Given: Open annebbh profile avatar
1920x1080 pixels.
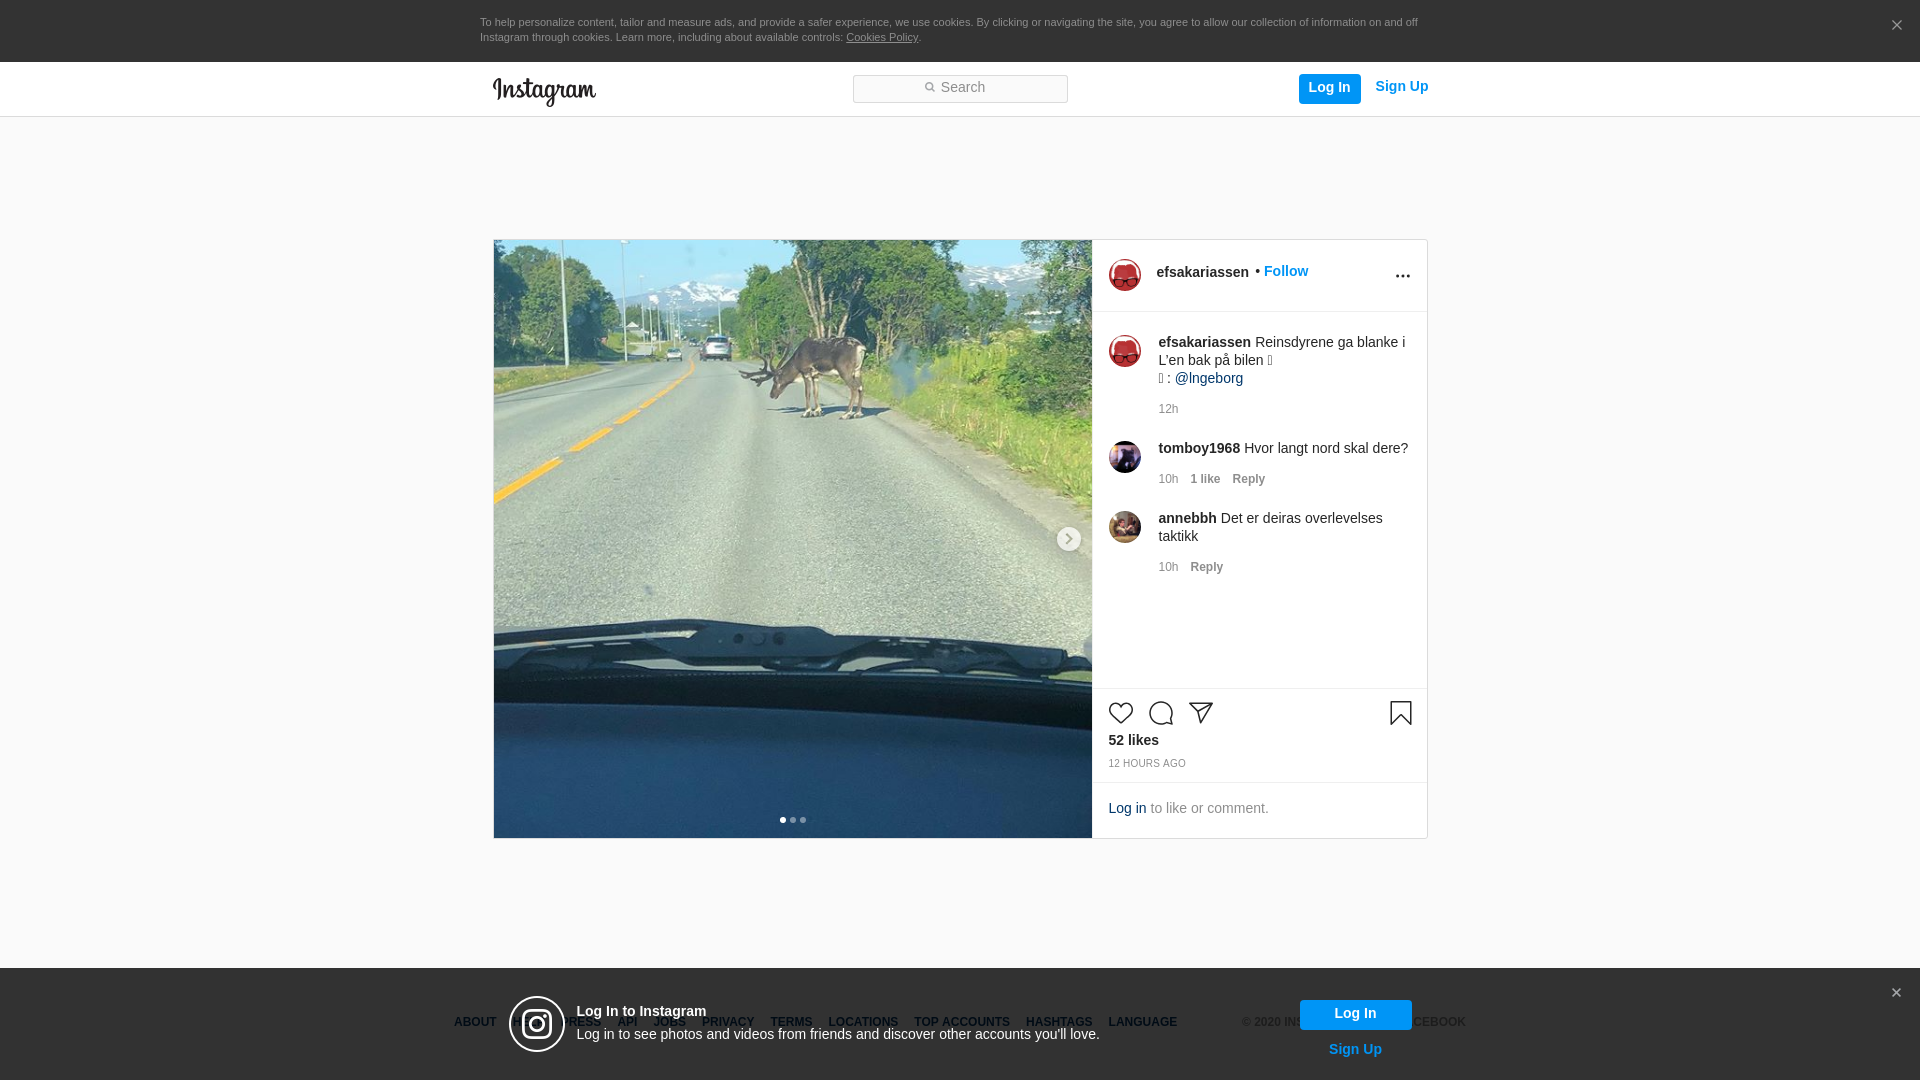Looking at the screenshot, I should coord(1124,527).
